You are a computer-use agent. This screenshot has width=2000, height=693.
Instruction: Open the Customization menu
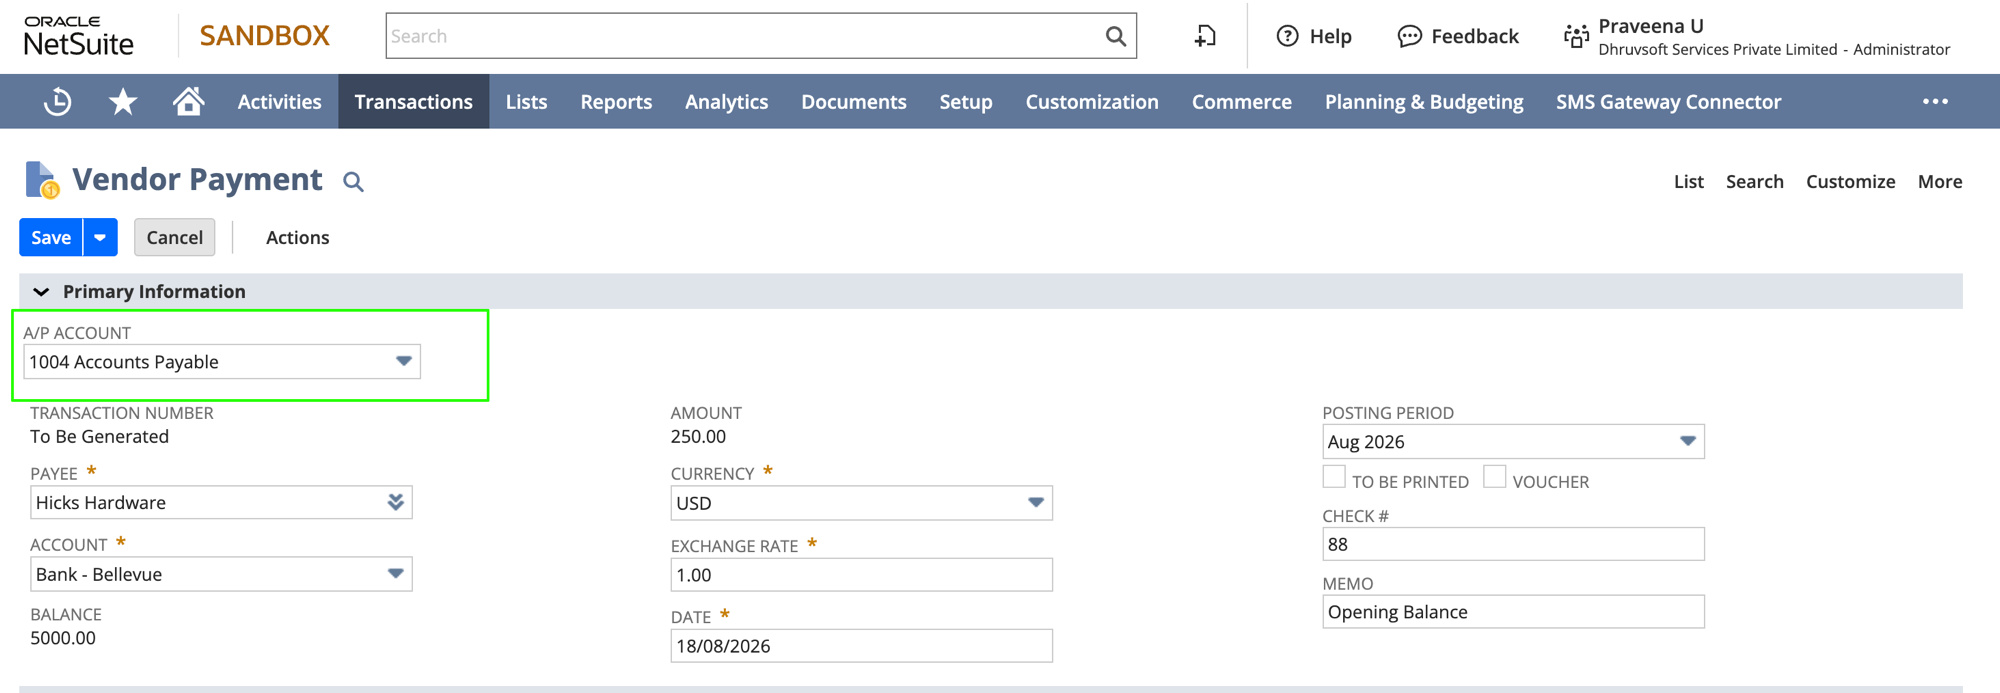point(1091,101)
